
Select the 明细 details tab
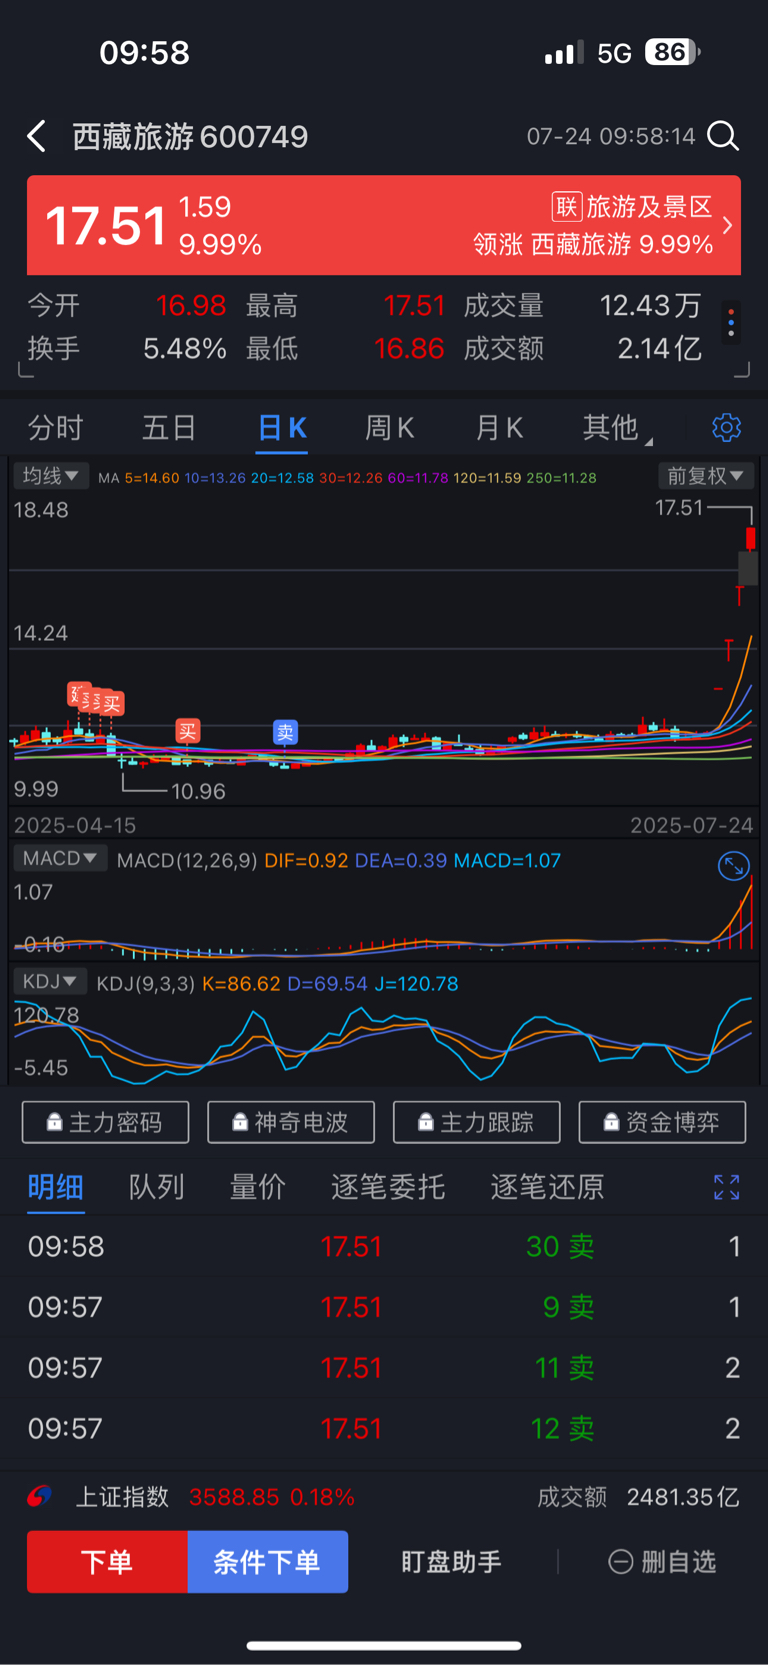[55, 1187]
